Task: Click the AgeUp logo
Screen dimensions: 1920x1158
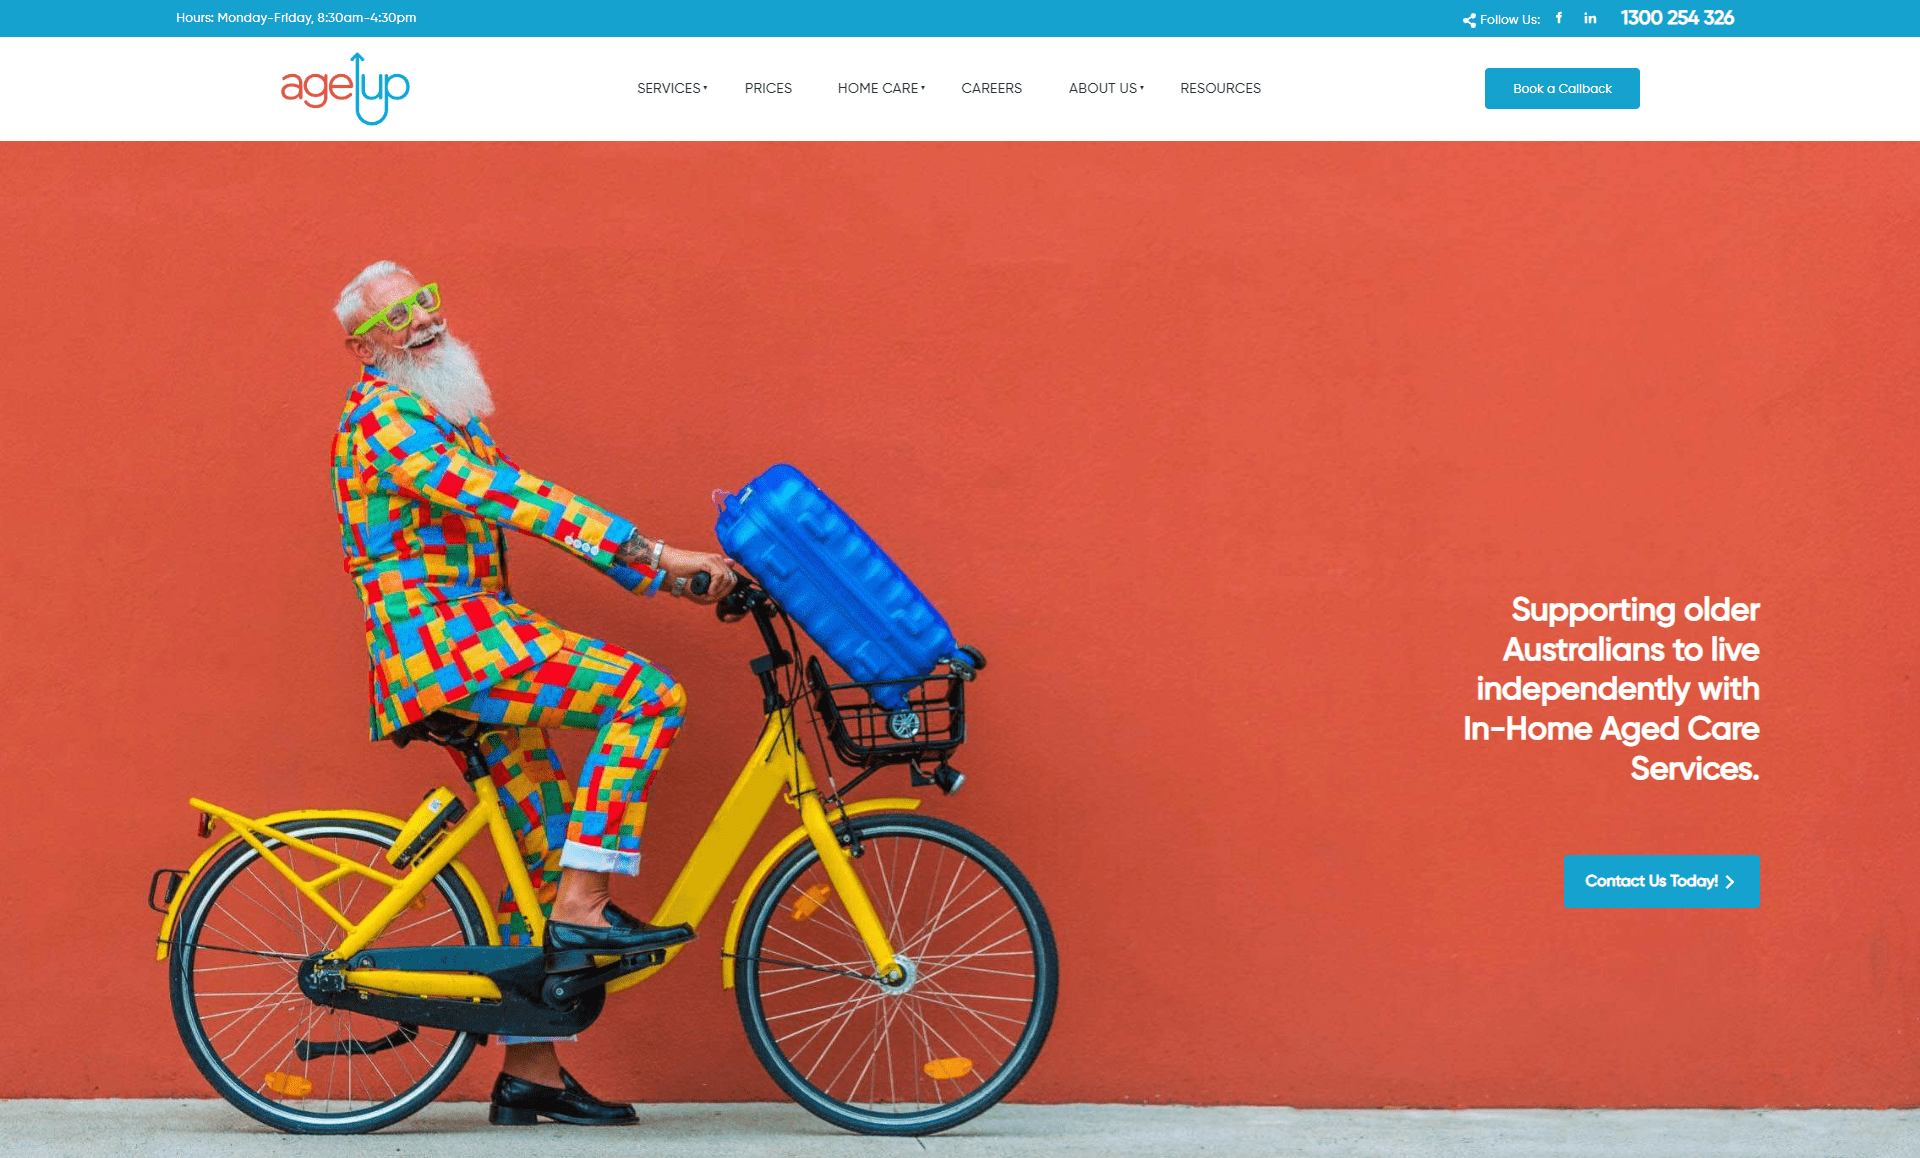Action: point(345,89)
